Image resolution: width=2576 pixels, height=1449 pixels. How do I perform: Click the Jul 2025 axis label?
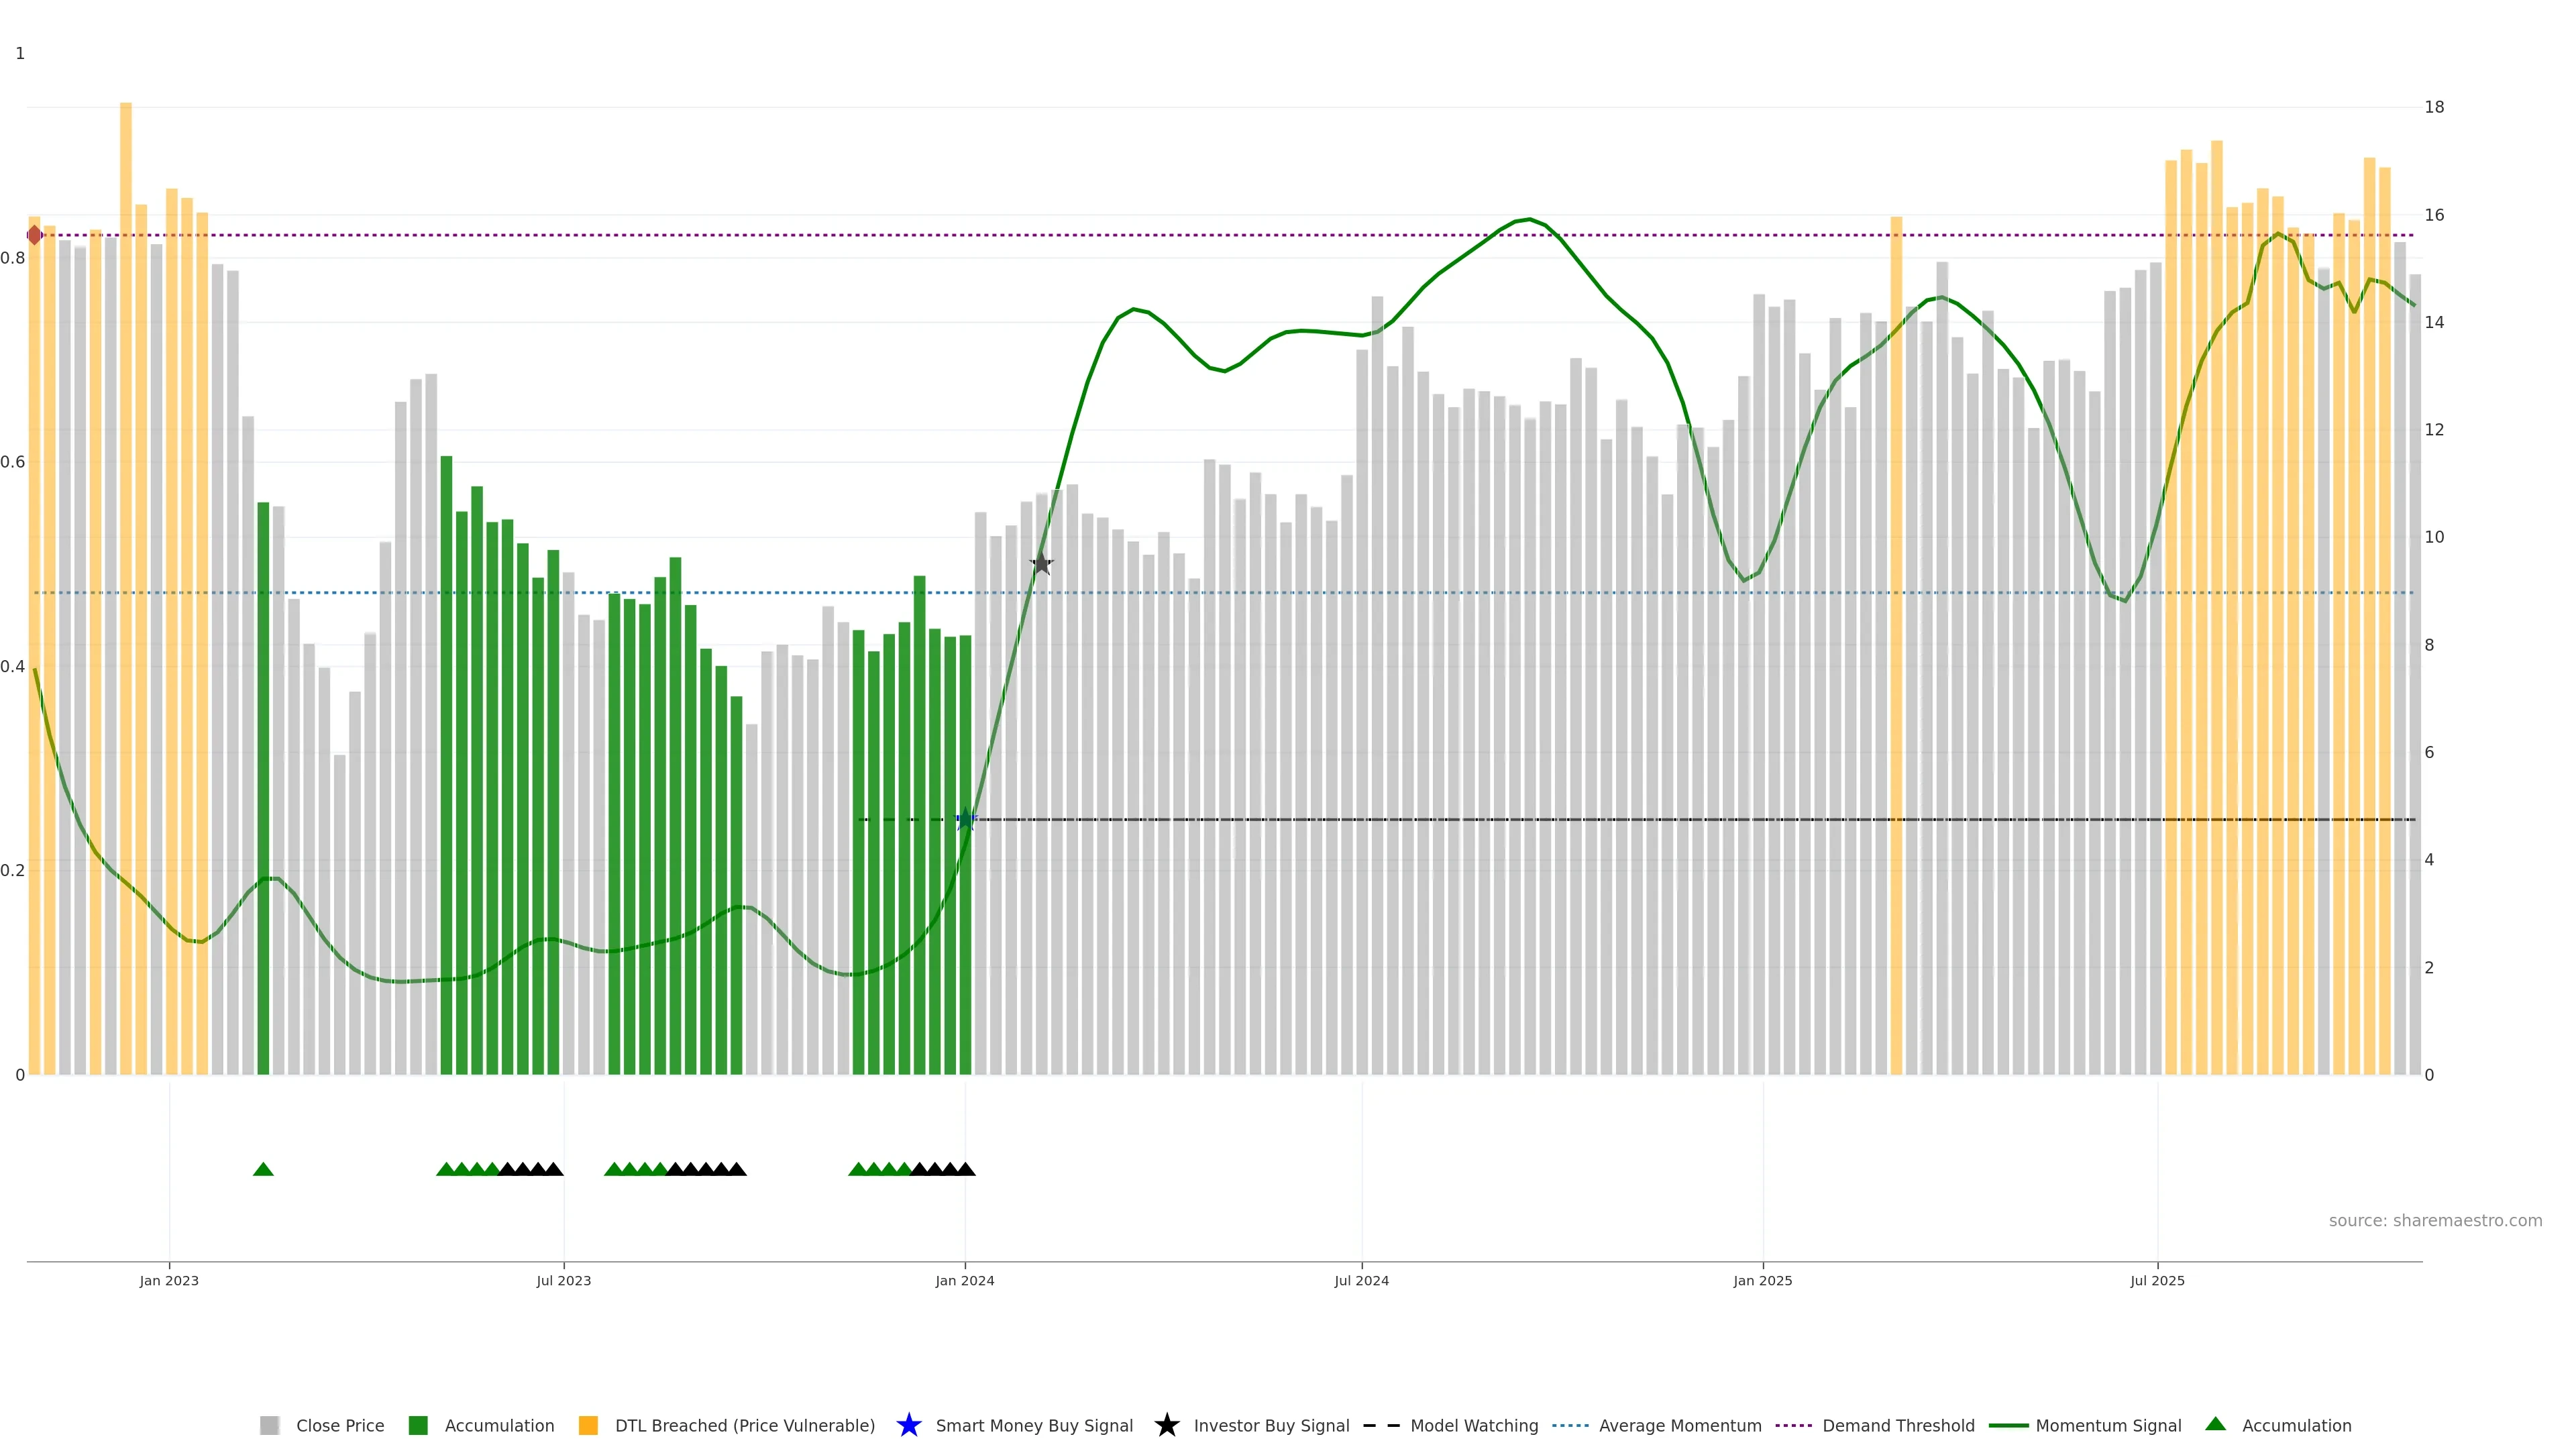[x=2157, y=1280]
